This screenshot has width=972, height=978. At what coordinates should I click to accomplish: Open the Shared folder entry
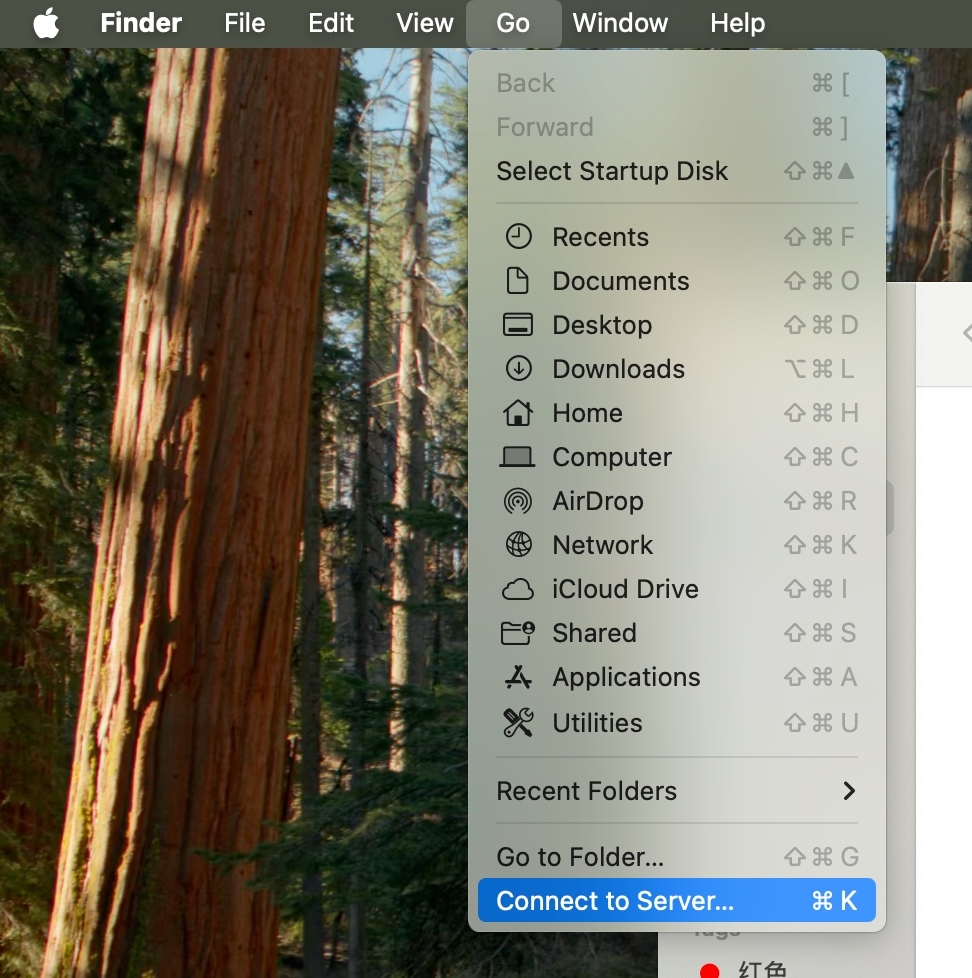(x=594, y=633)
